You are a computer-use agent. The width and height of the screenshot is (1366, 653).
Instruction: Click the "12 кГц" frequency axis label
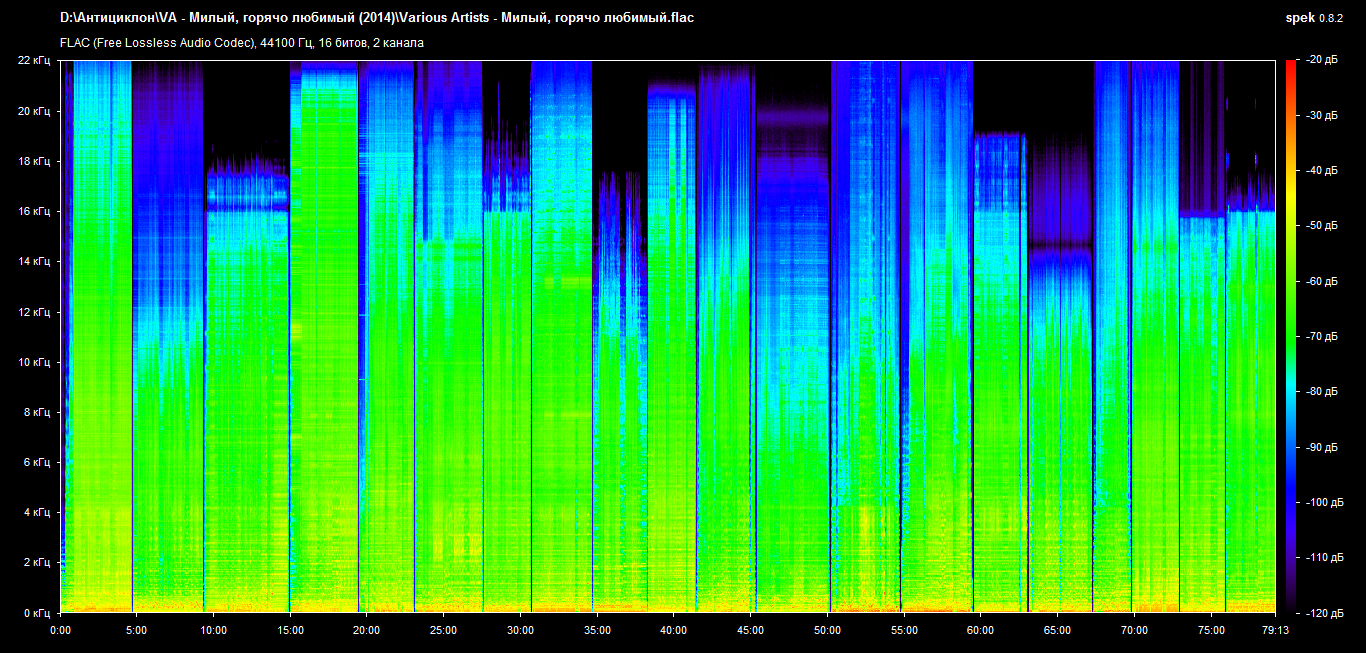point(34,311)
